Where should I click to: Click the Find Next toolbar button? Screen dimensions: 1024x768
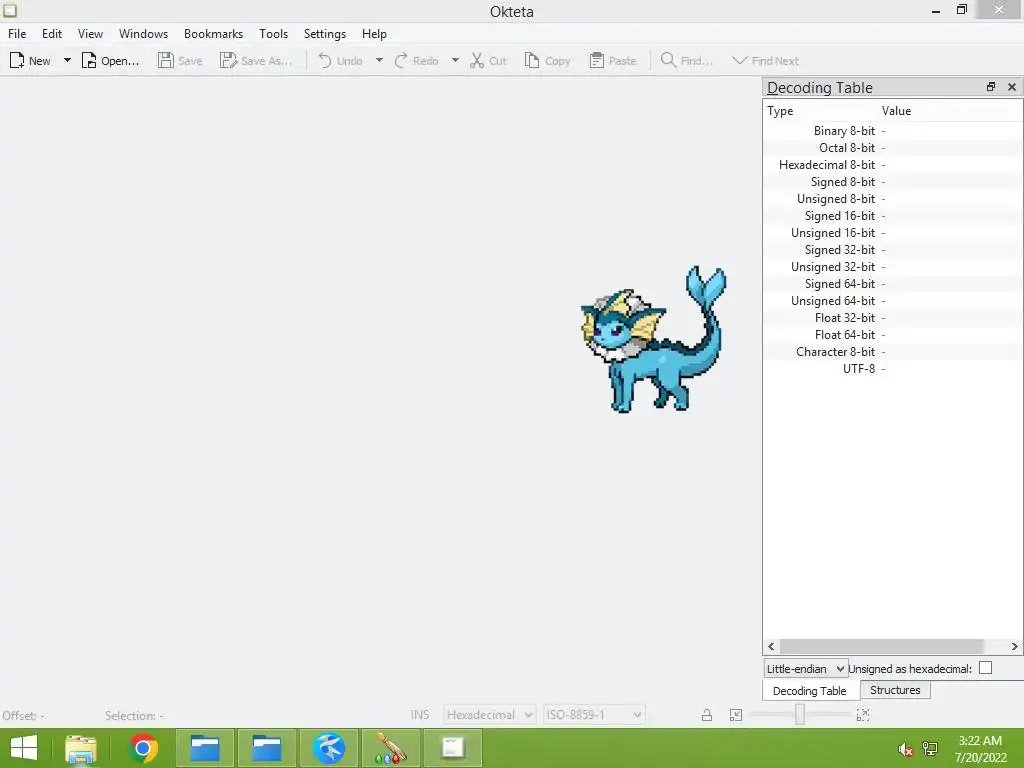click(765, 61)
